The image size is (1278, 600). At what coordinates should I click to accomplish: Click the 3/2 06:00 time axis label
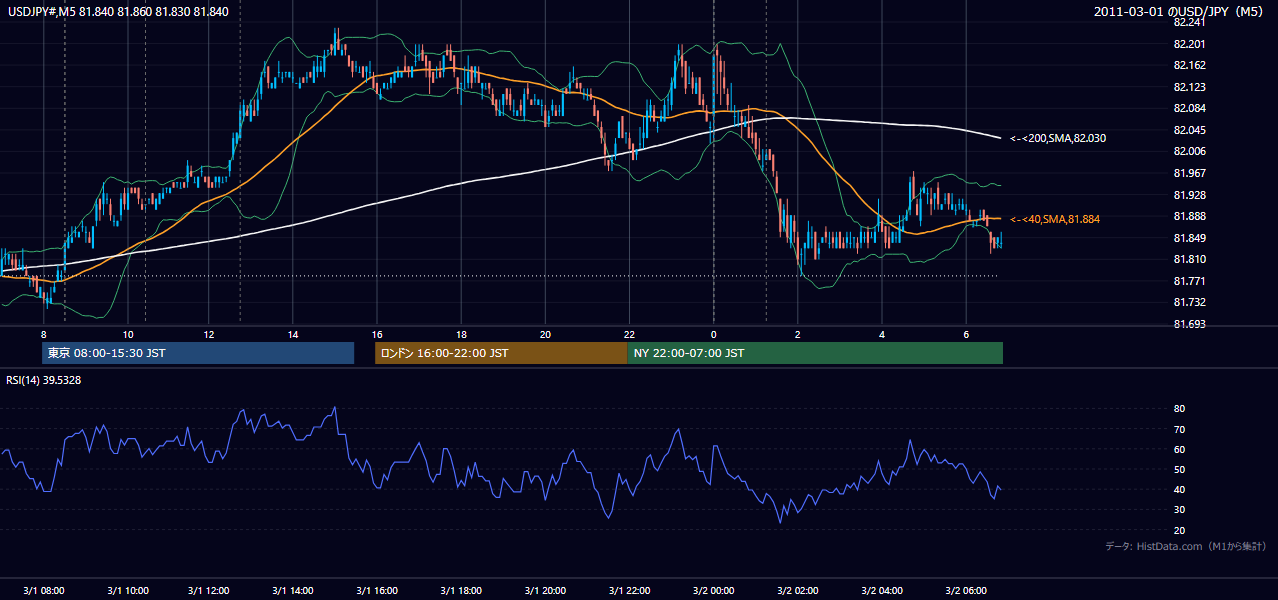[x=966, y=590]
